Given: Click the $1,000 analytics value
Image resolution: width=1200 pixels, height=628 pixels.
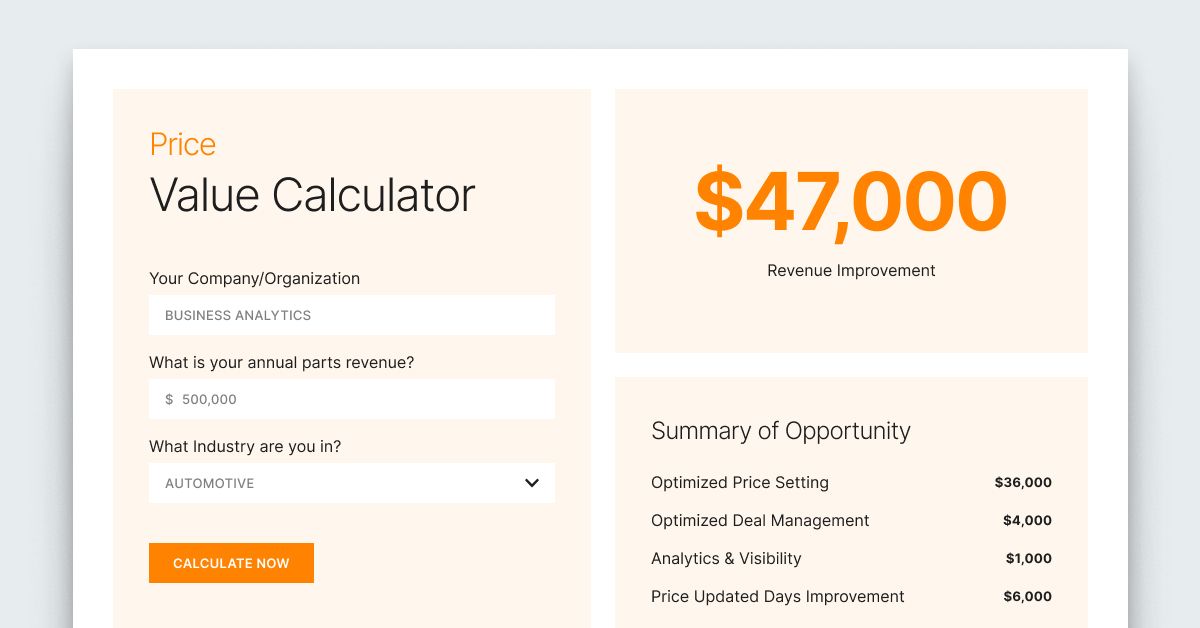Looking at the screenshot, I should [1028, 558].
